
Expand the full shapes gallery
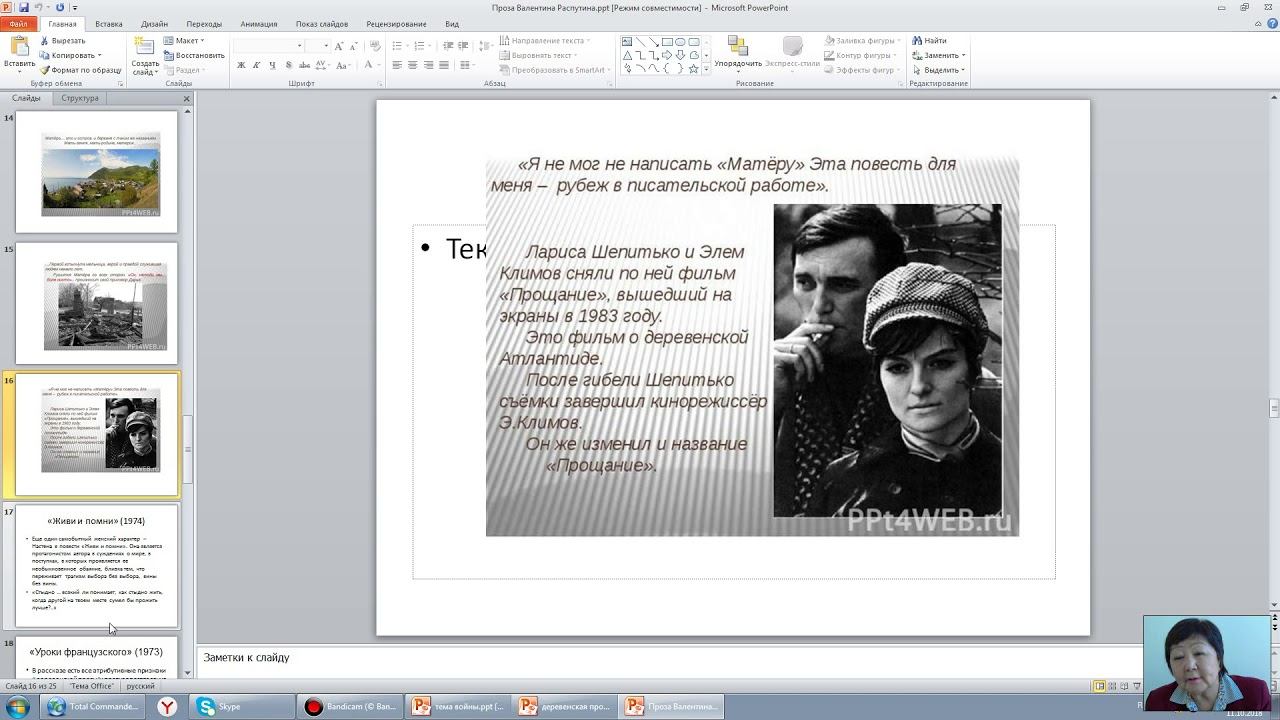(706, 69)
